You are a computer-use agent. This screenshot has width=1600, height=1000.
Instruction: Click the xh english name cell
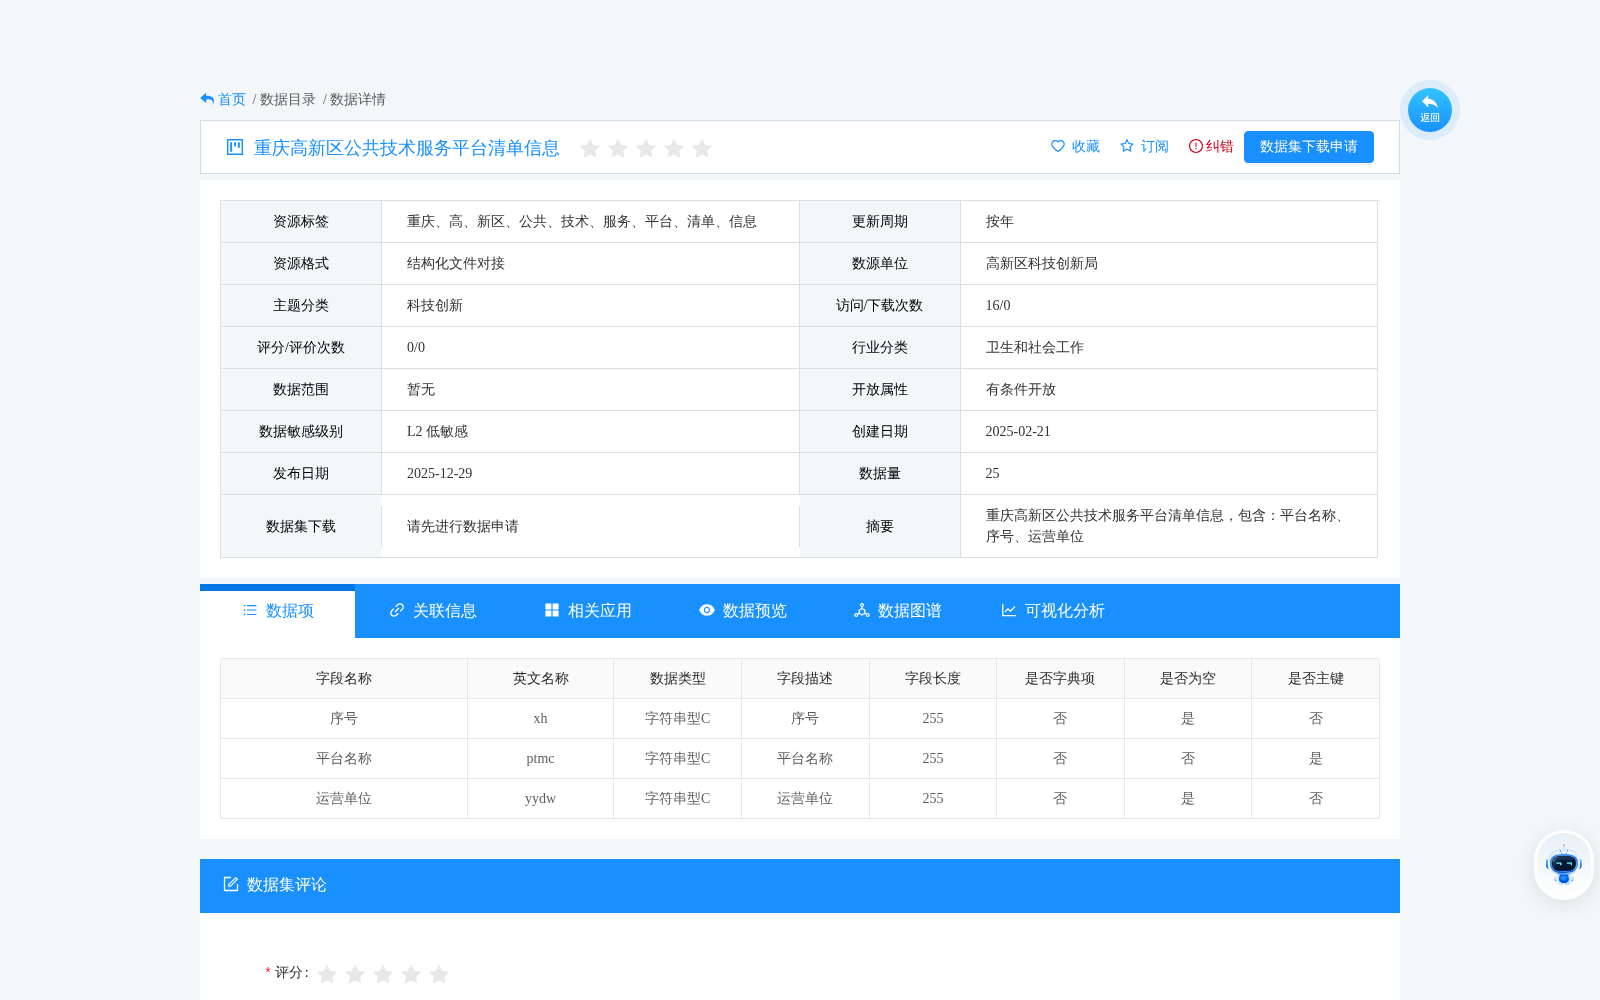click(541, 719)
